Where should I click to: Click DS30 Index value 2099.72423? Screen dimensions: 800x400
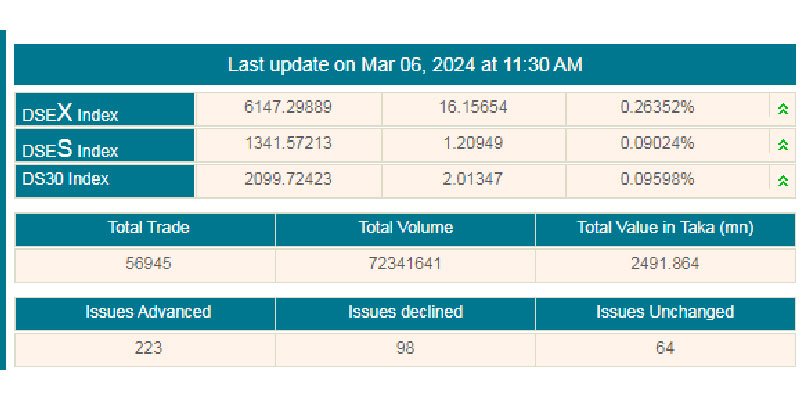[x=288, y=179]
